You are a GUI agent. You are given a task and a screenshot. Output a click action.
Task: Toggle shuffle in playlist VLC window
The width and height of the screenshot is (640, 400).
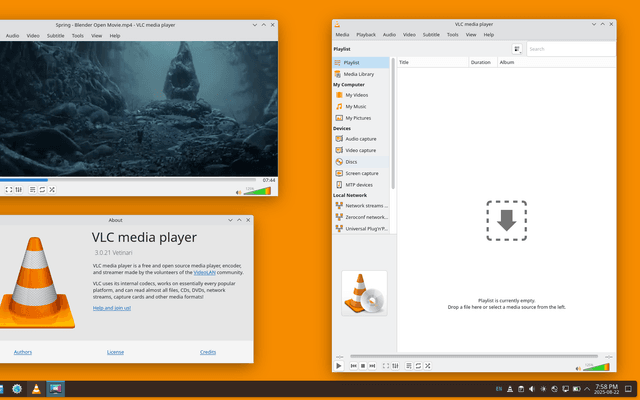(x=427, y=366)
